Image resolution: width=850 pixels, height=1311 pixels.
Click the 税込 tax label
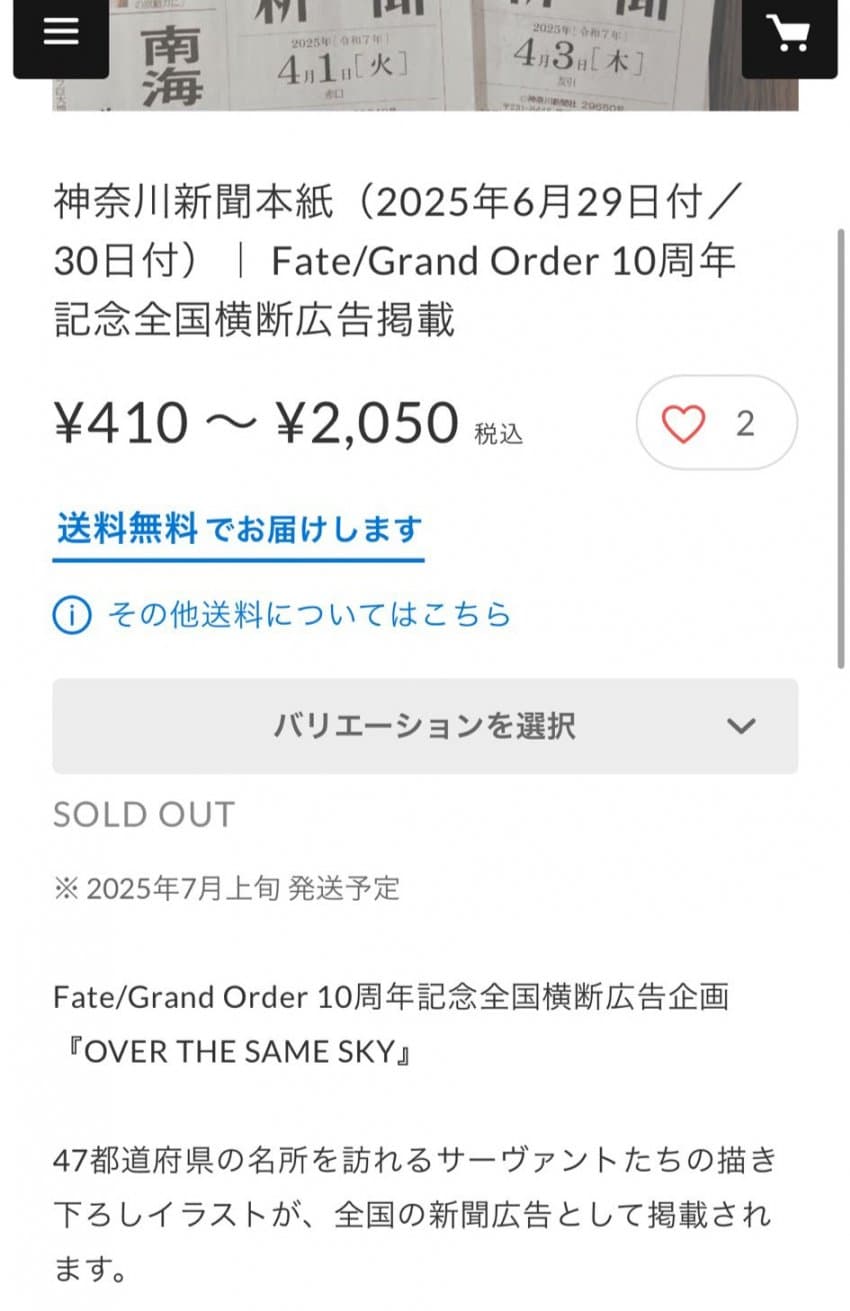[x=498, y=433]
